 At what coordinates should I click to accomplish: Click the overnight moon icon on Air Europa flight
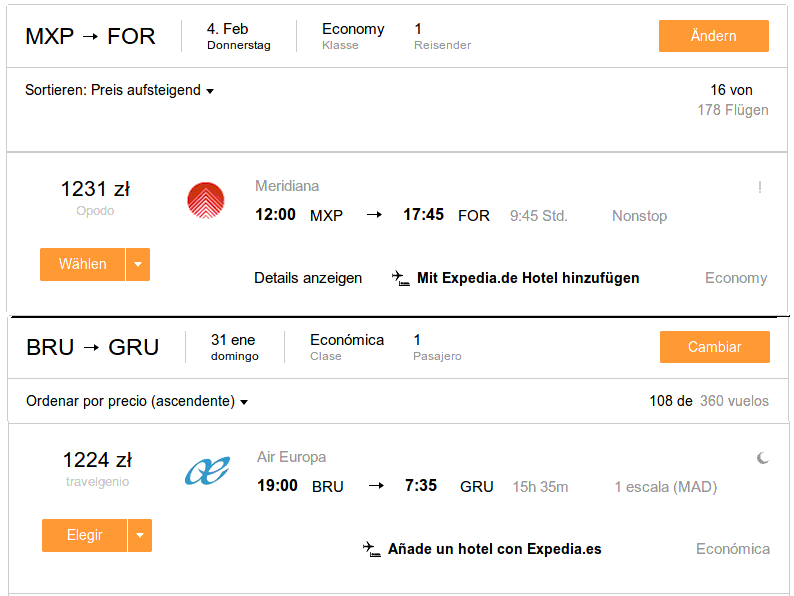coord(763,458)
